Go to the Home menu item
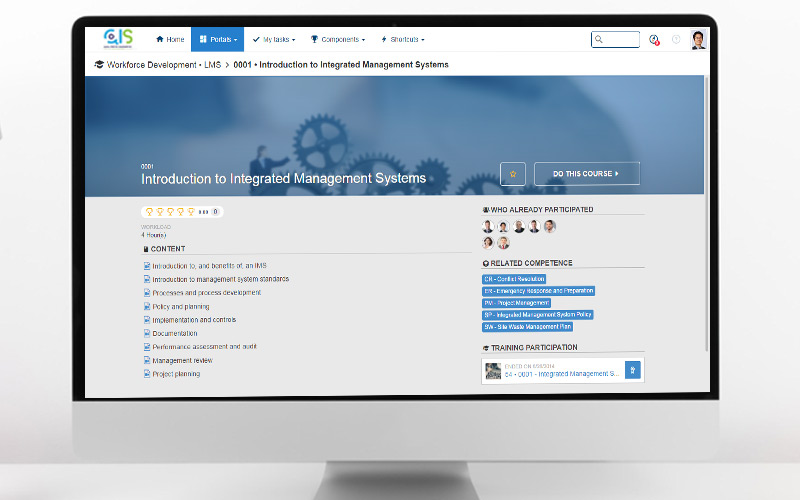800x500 pixels. click(170, 40)
